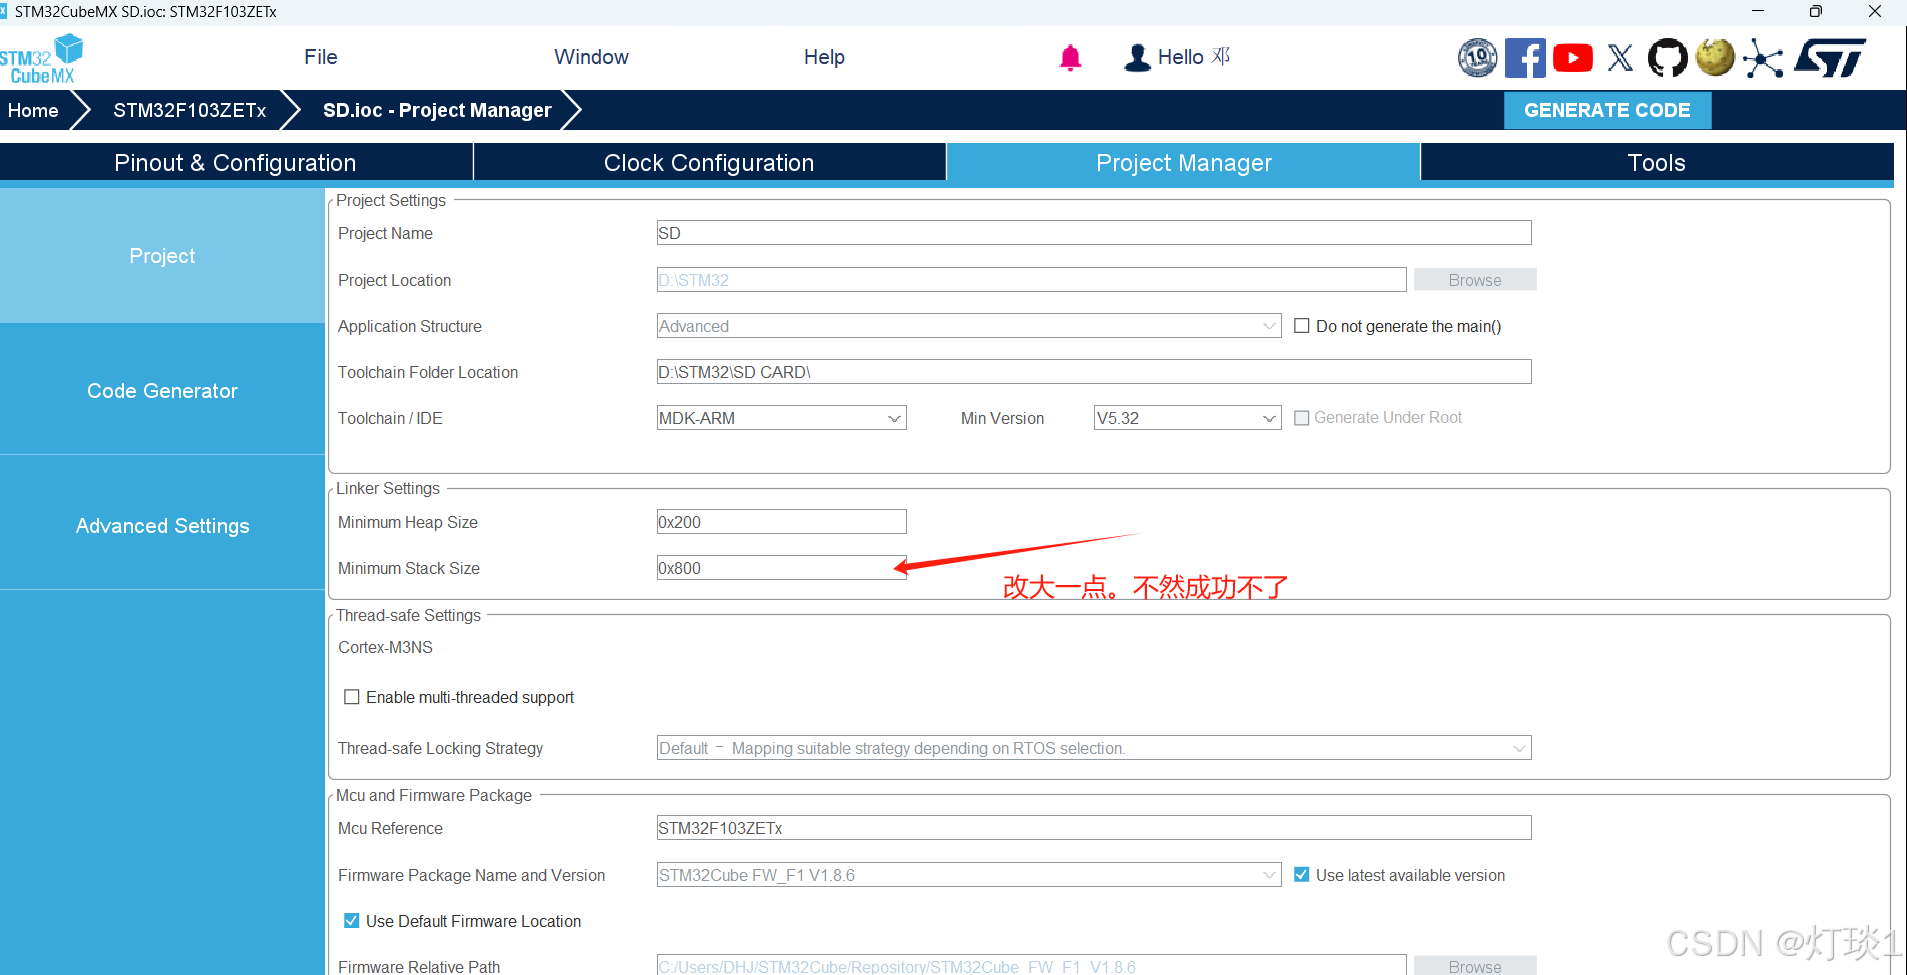Click Browse next to Project Location
The height and width of the screenshot is (975, 1907).
pos(1475,280)
